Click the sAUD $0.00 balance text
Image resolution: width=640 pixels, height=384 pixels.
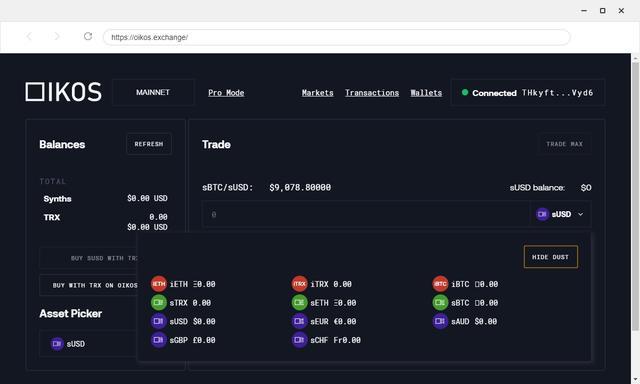tap(486, 321)
